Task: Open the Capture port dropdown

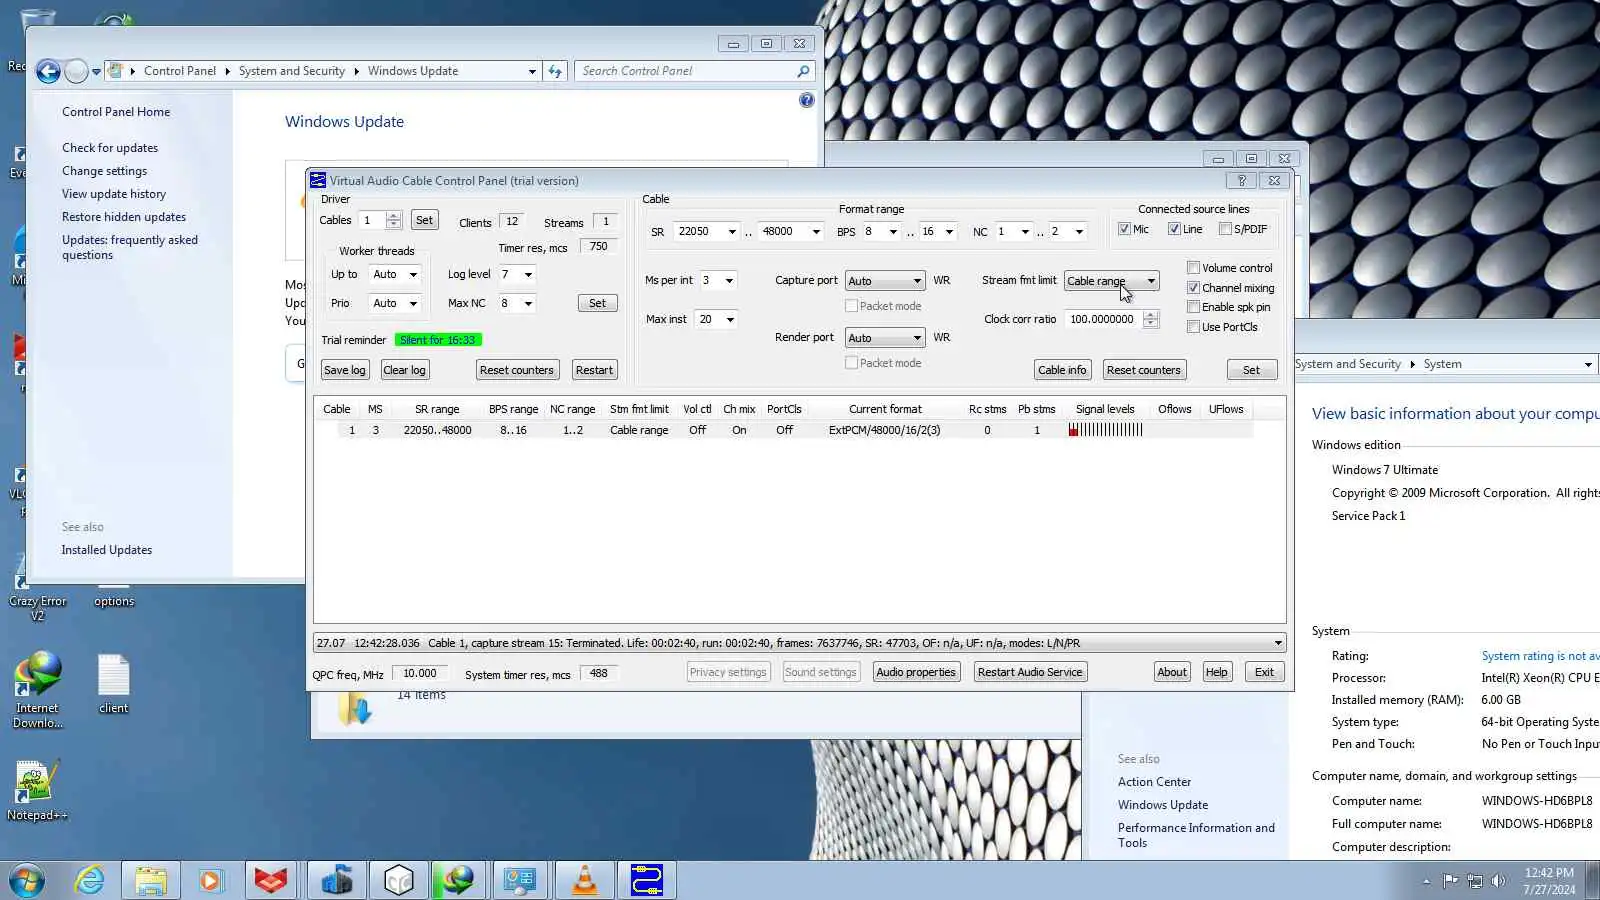Action: coord(884,281)
